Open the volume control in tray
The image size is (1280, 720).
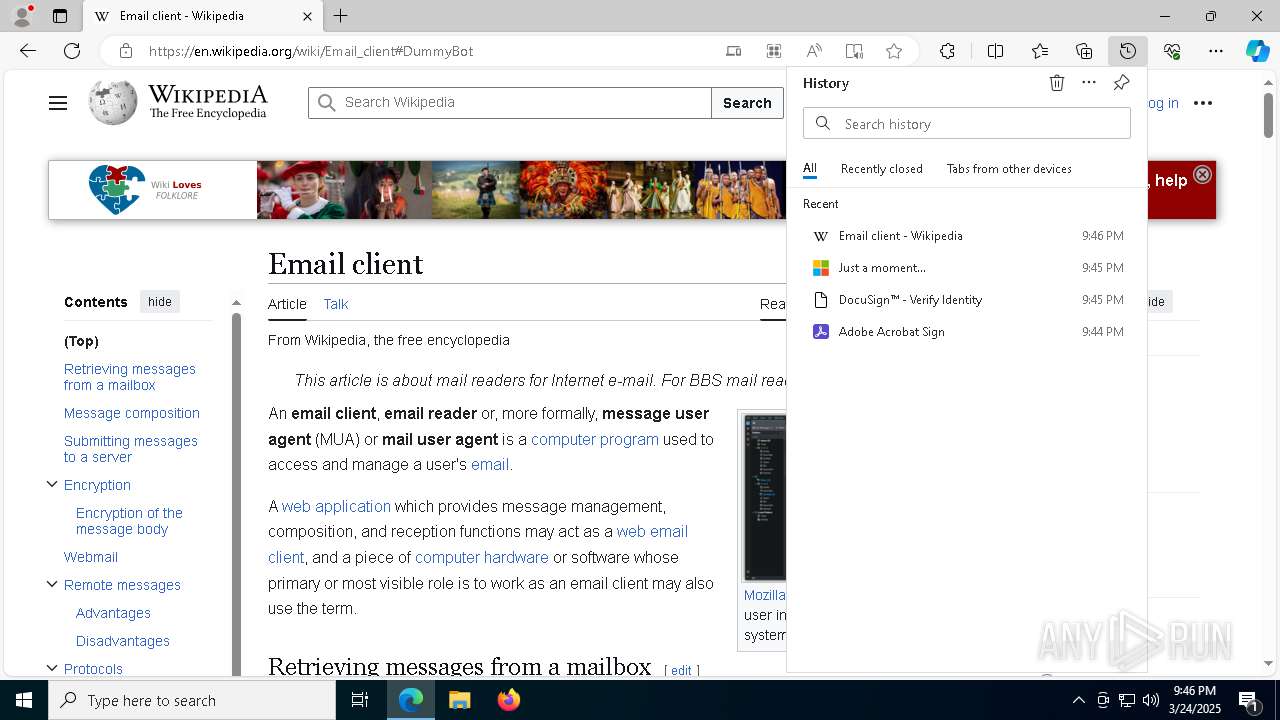(x=1150, y=700)
